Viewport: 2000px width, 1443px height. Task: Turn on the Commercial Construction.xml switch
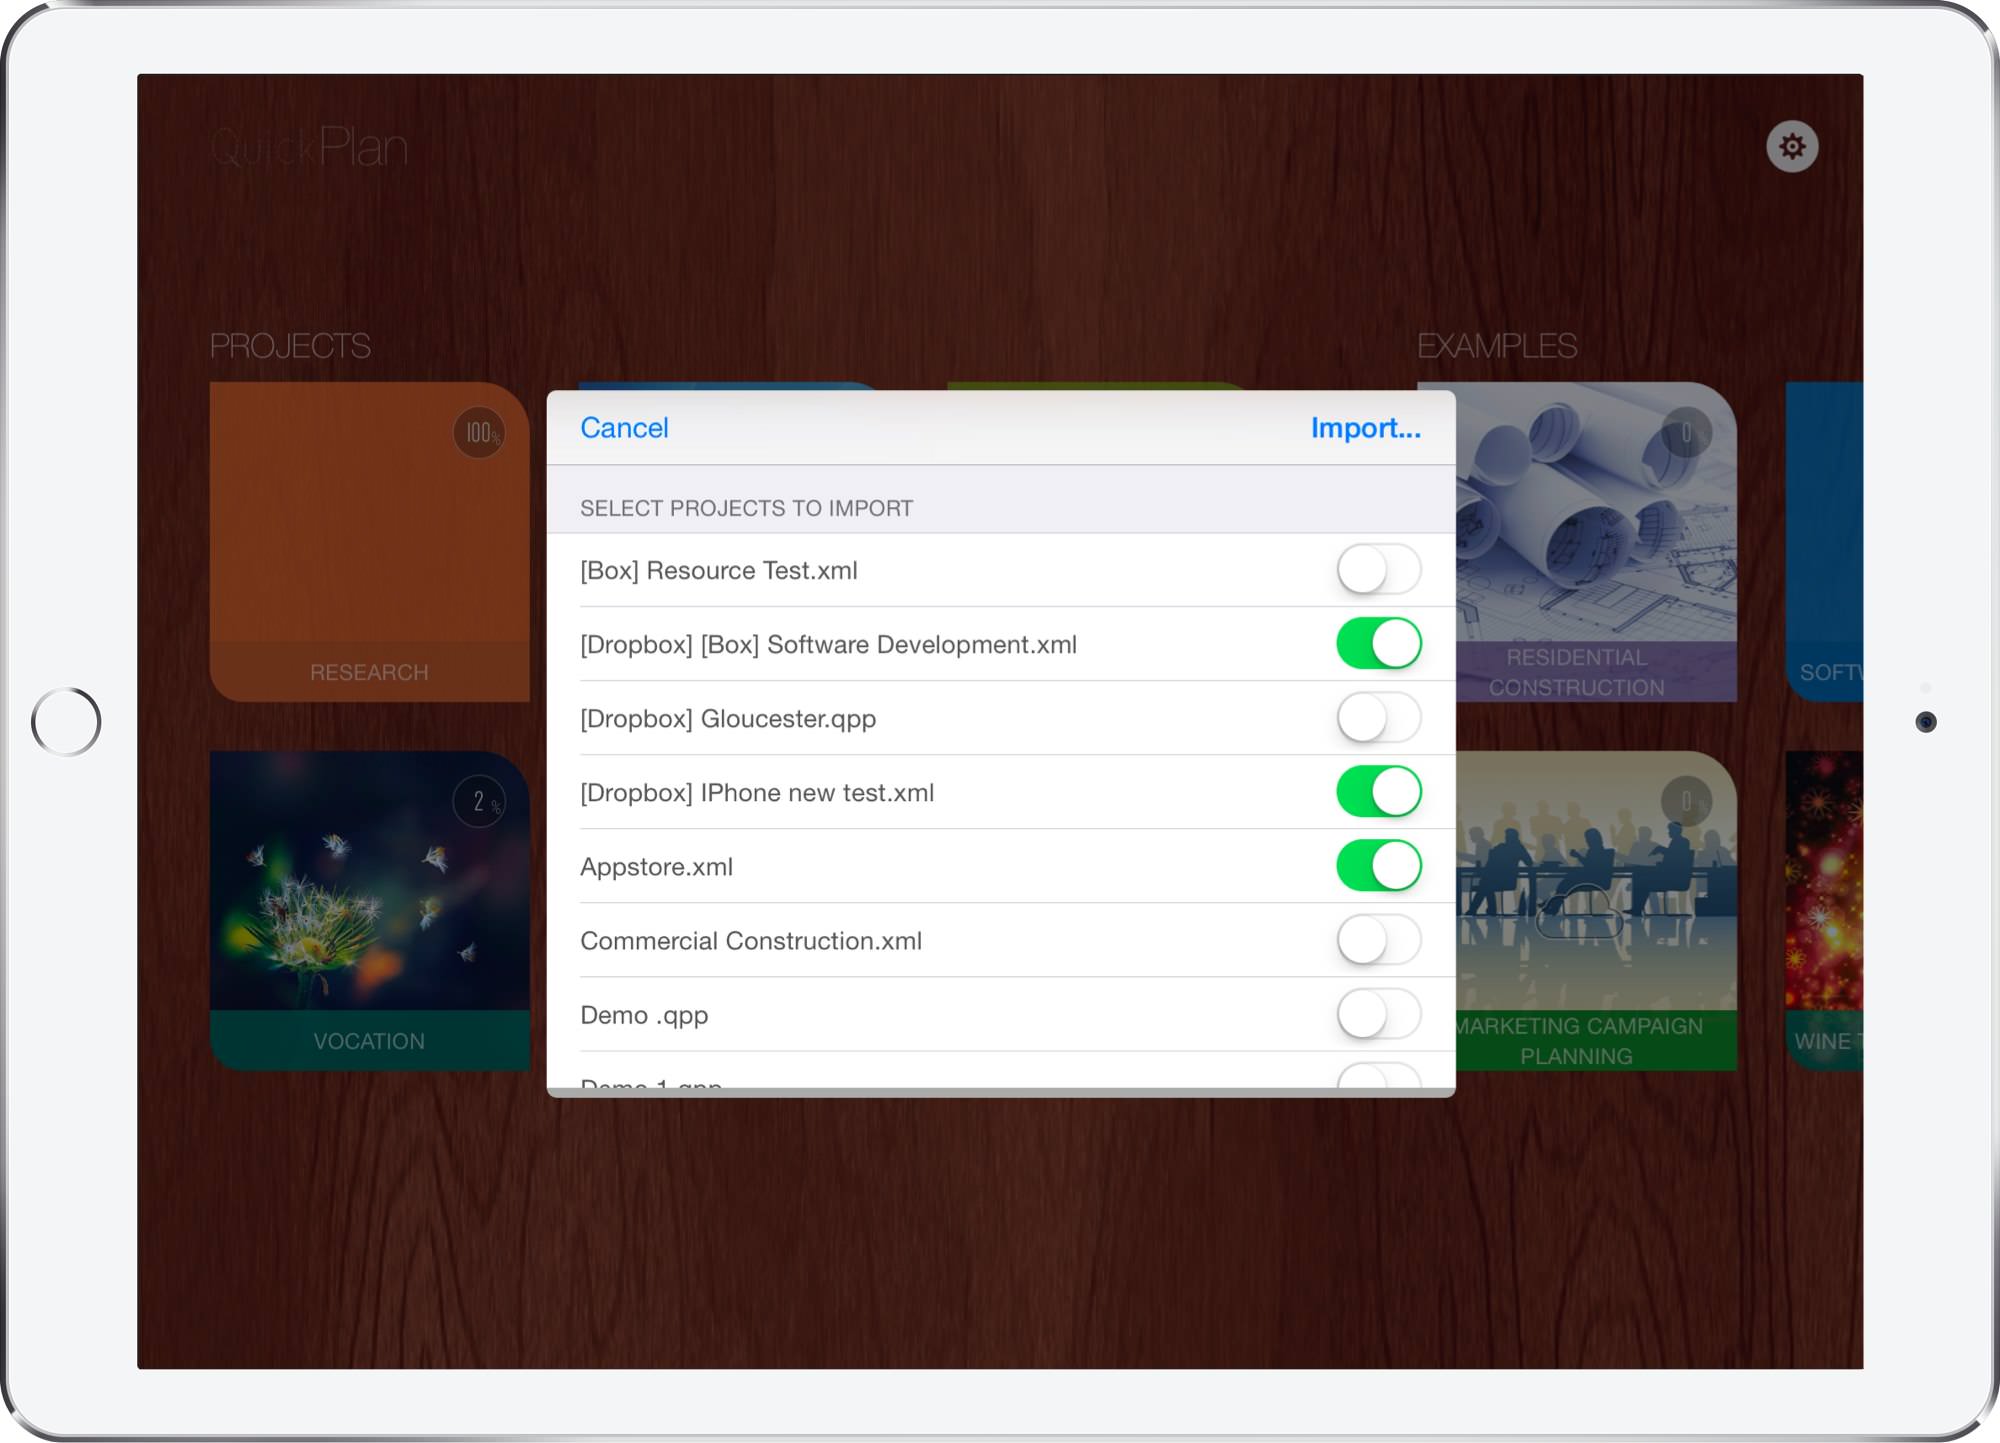[x=1381, y=939]
